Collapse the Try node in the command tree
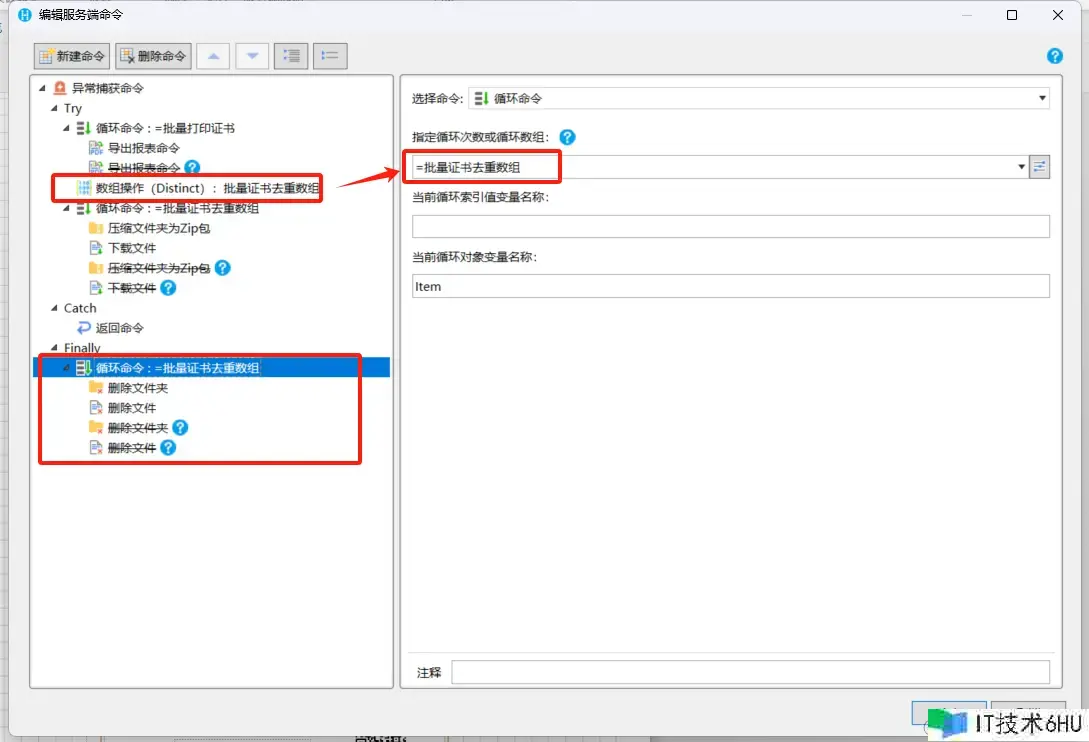Viewport: 1089px width, 742px height. pos(55,108)
